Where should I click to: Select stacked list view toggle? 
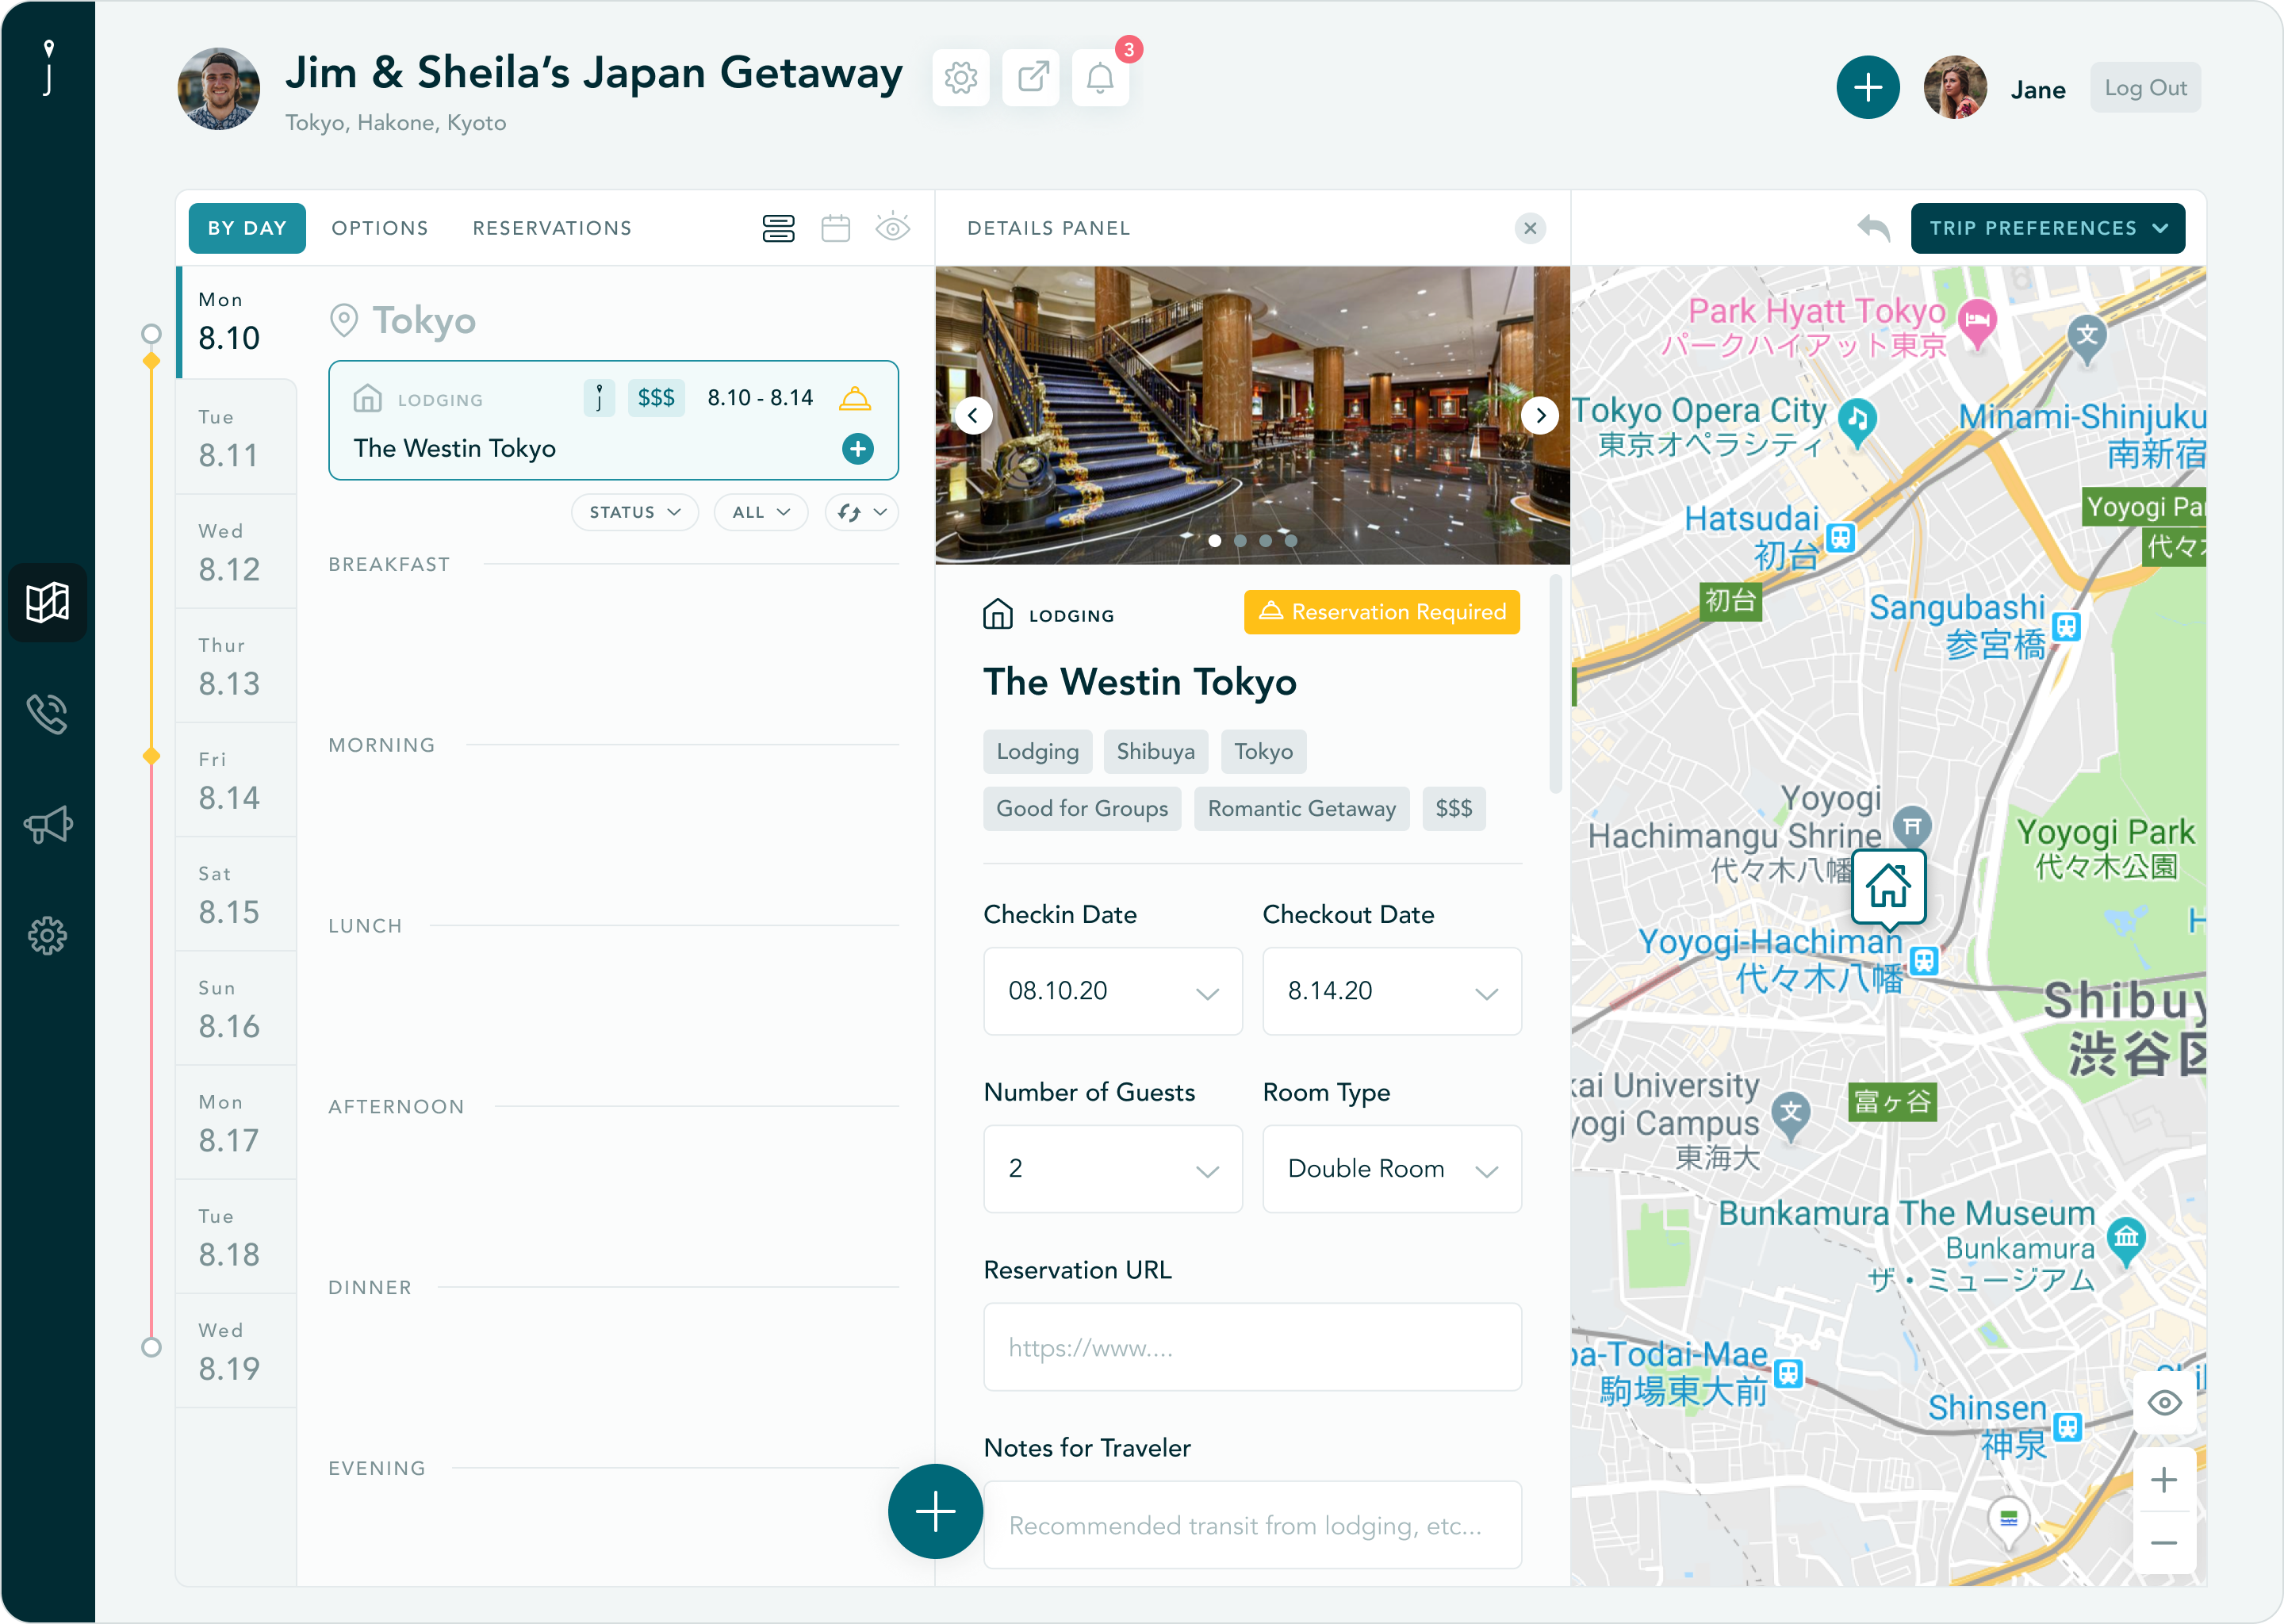778,229
